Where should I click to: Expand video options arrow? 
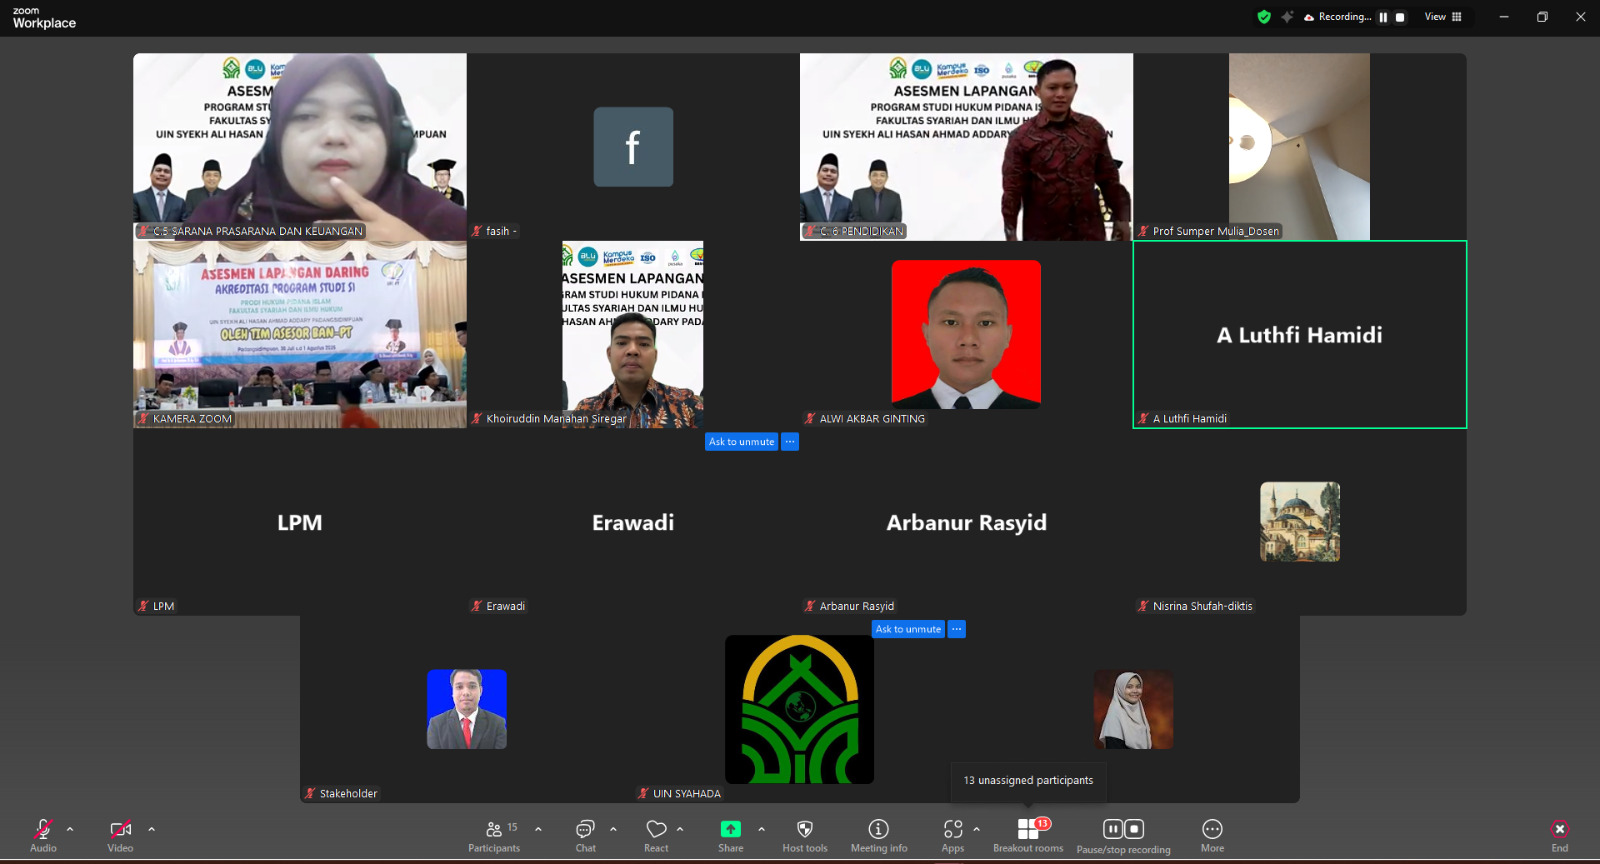[152, 829]
